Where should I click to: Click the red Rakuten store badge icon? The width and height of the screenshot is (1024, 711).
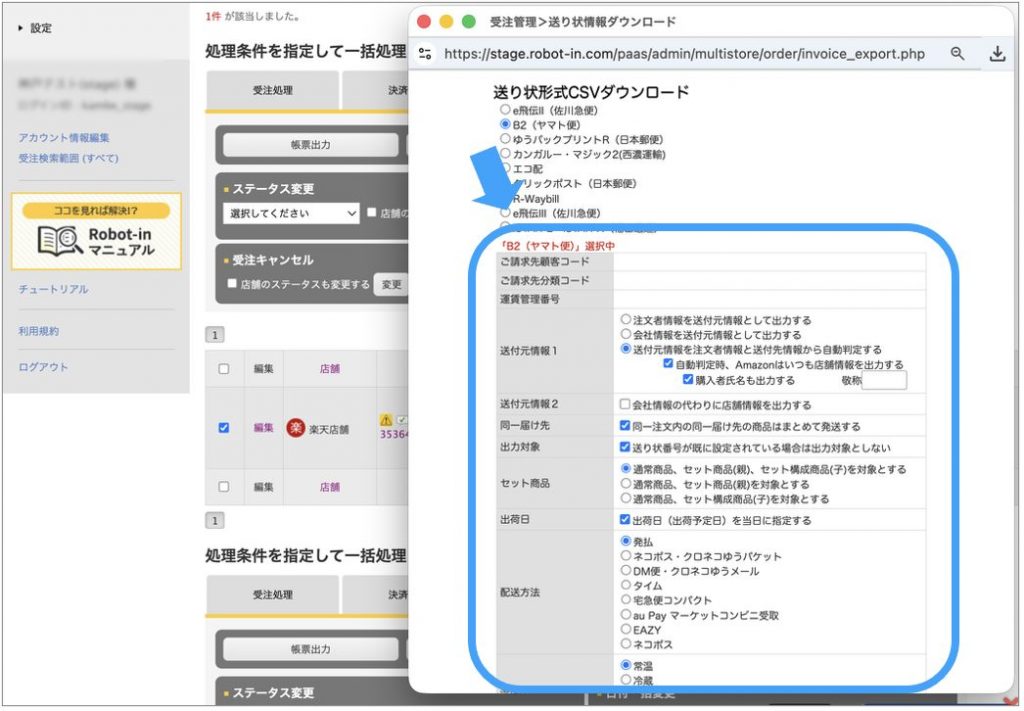[x=296, y=428]
